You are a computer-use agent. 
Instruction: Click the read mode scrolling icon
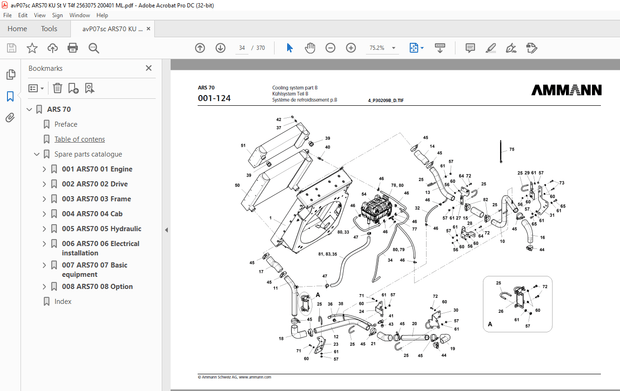[440, 48]
